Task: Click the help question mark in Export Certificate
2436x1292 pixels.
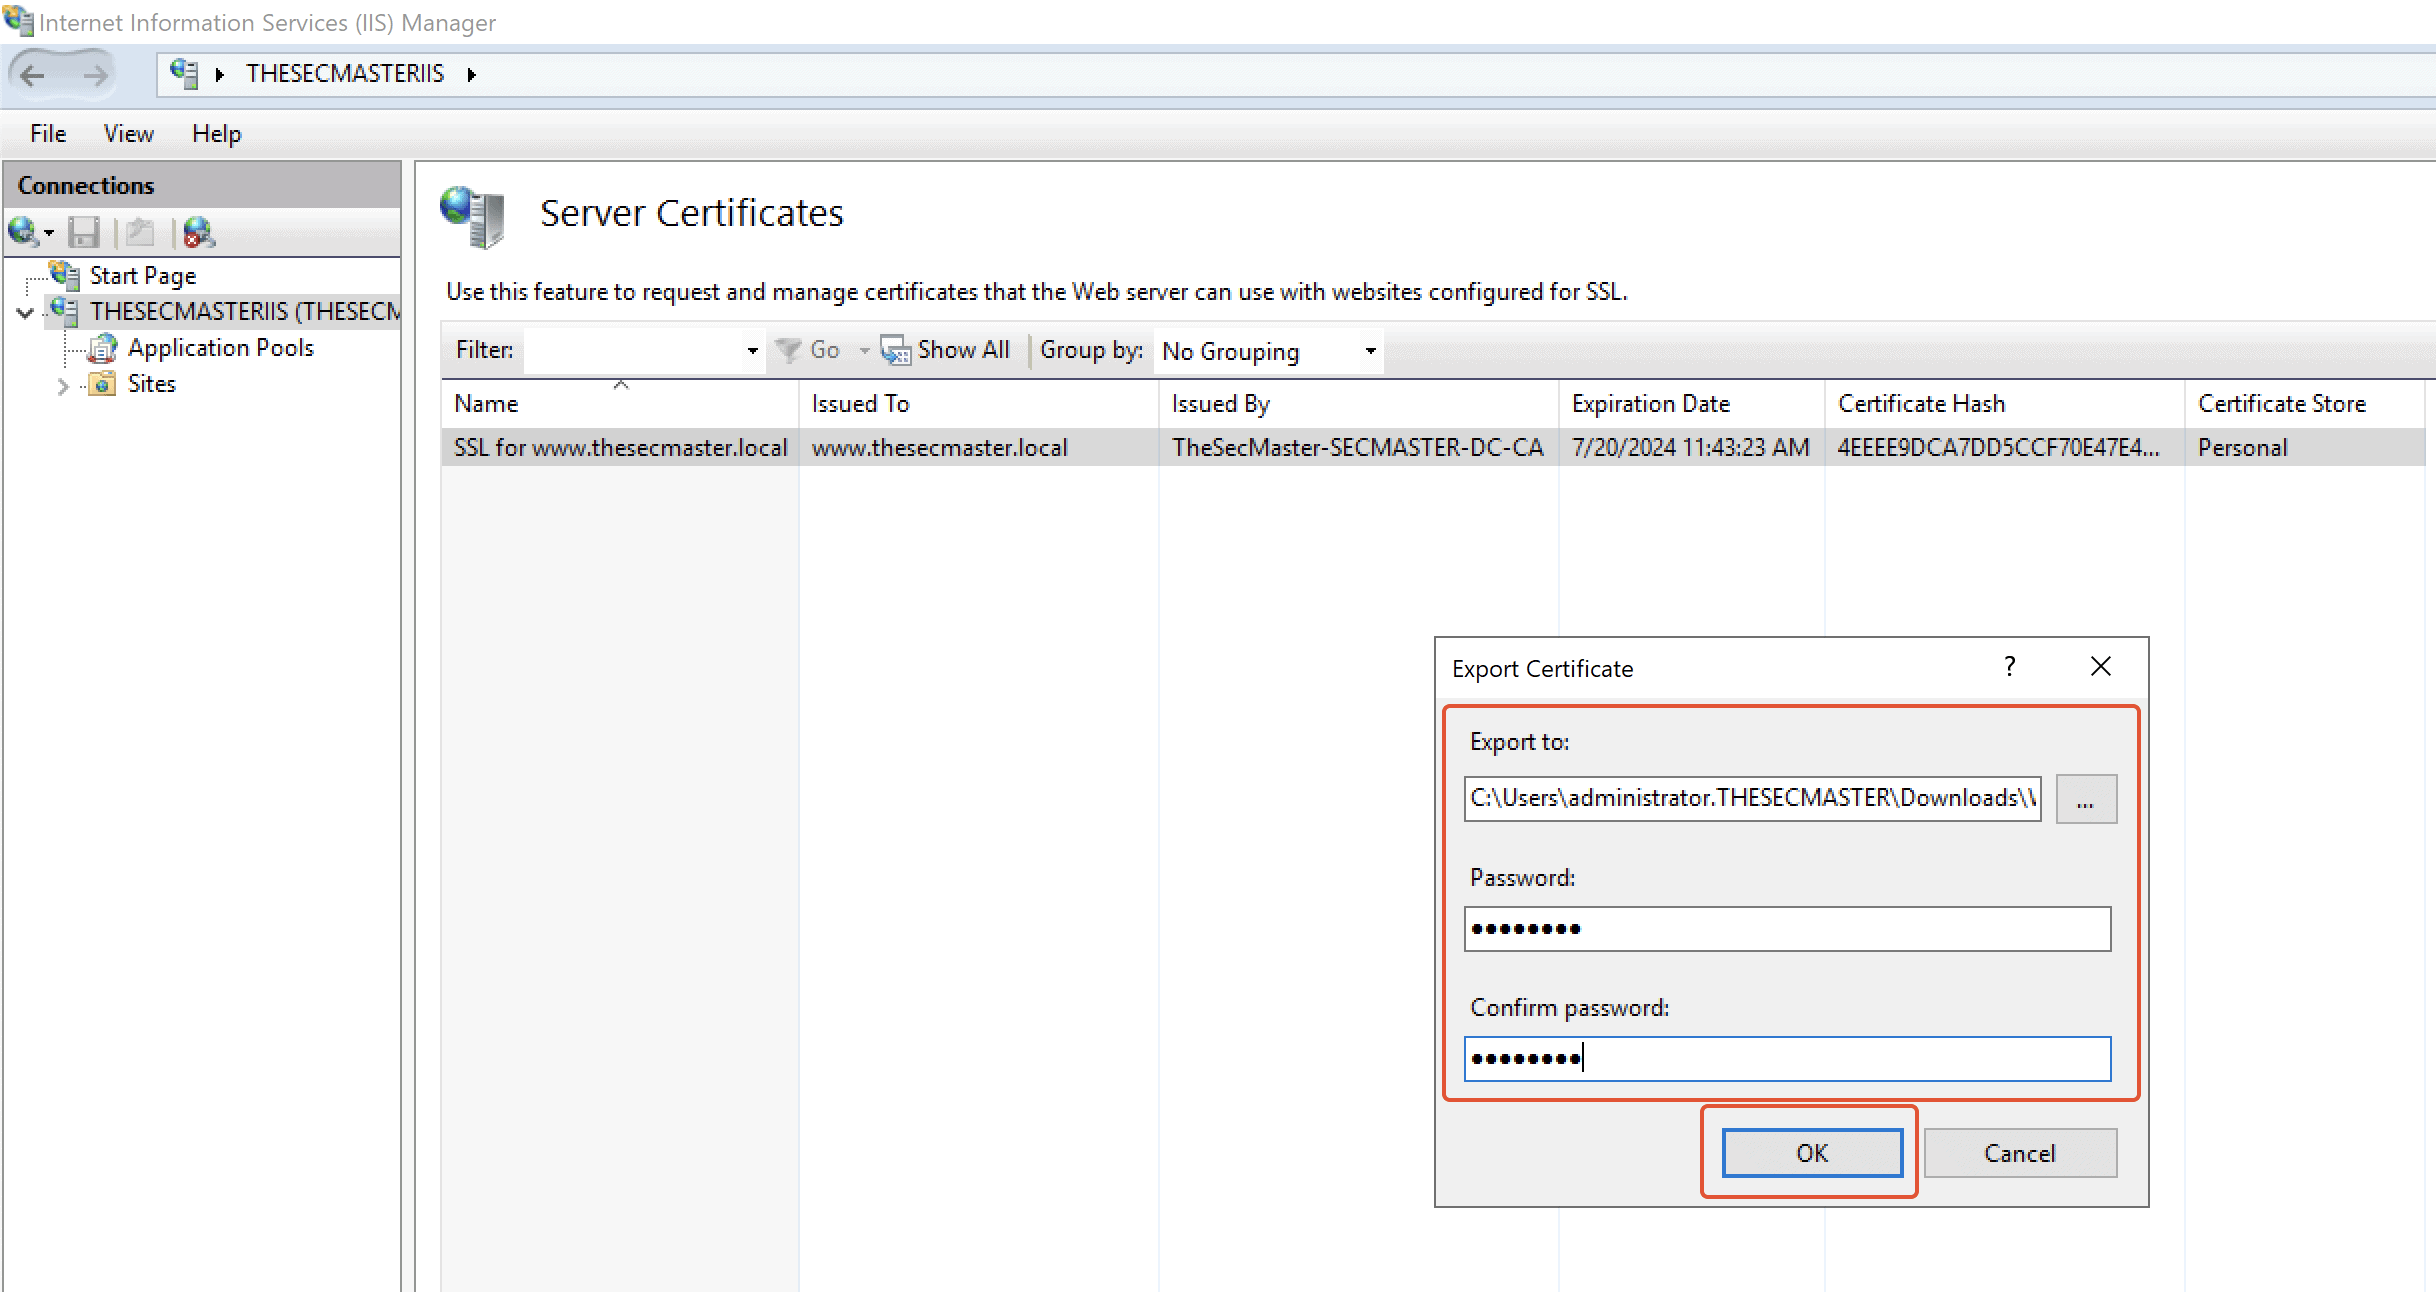Action: 2009,667
